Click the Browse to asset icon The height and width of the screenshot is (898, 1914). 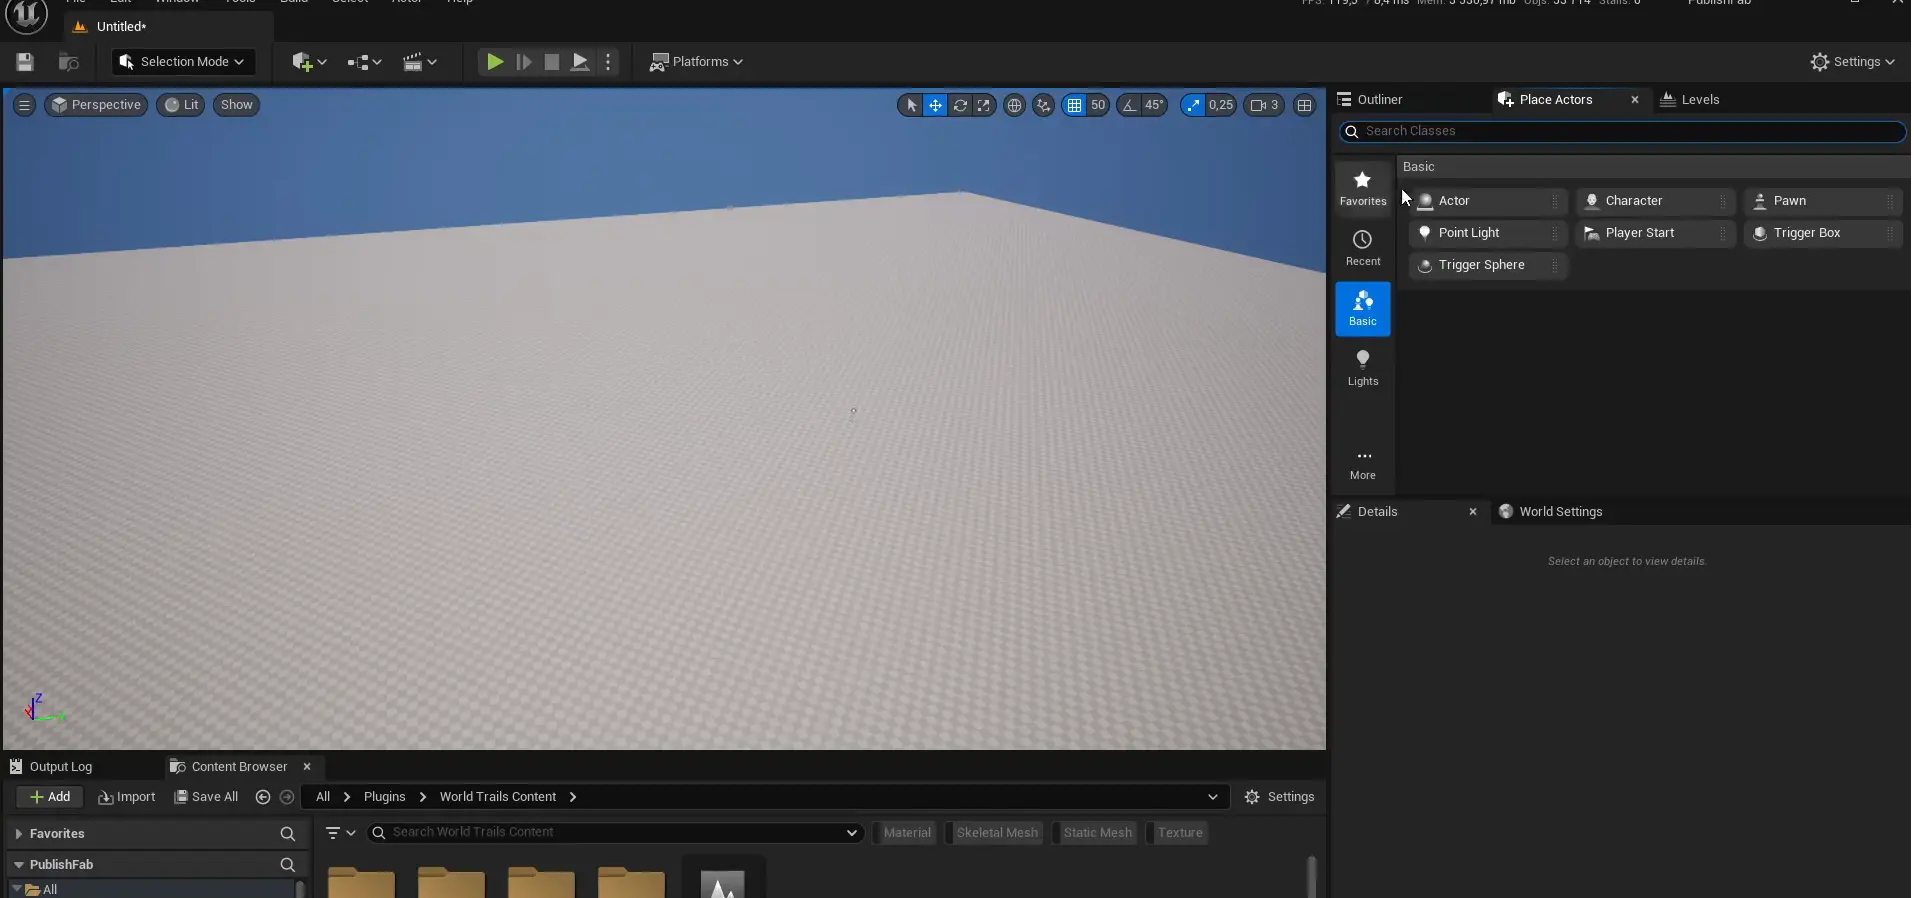point(69,62)
